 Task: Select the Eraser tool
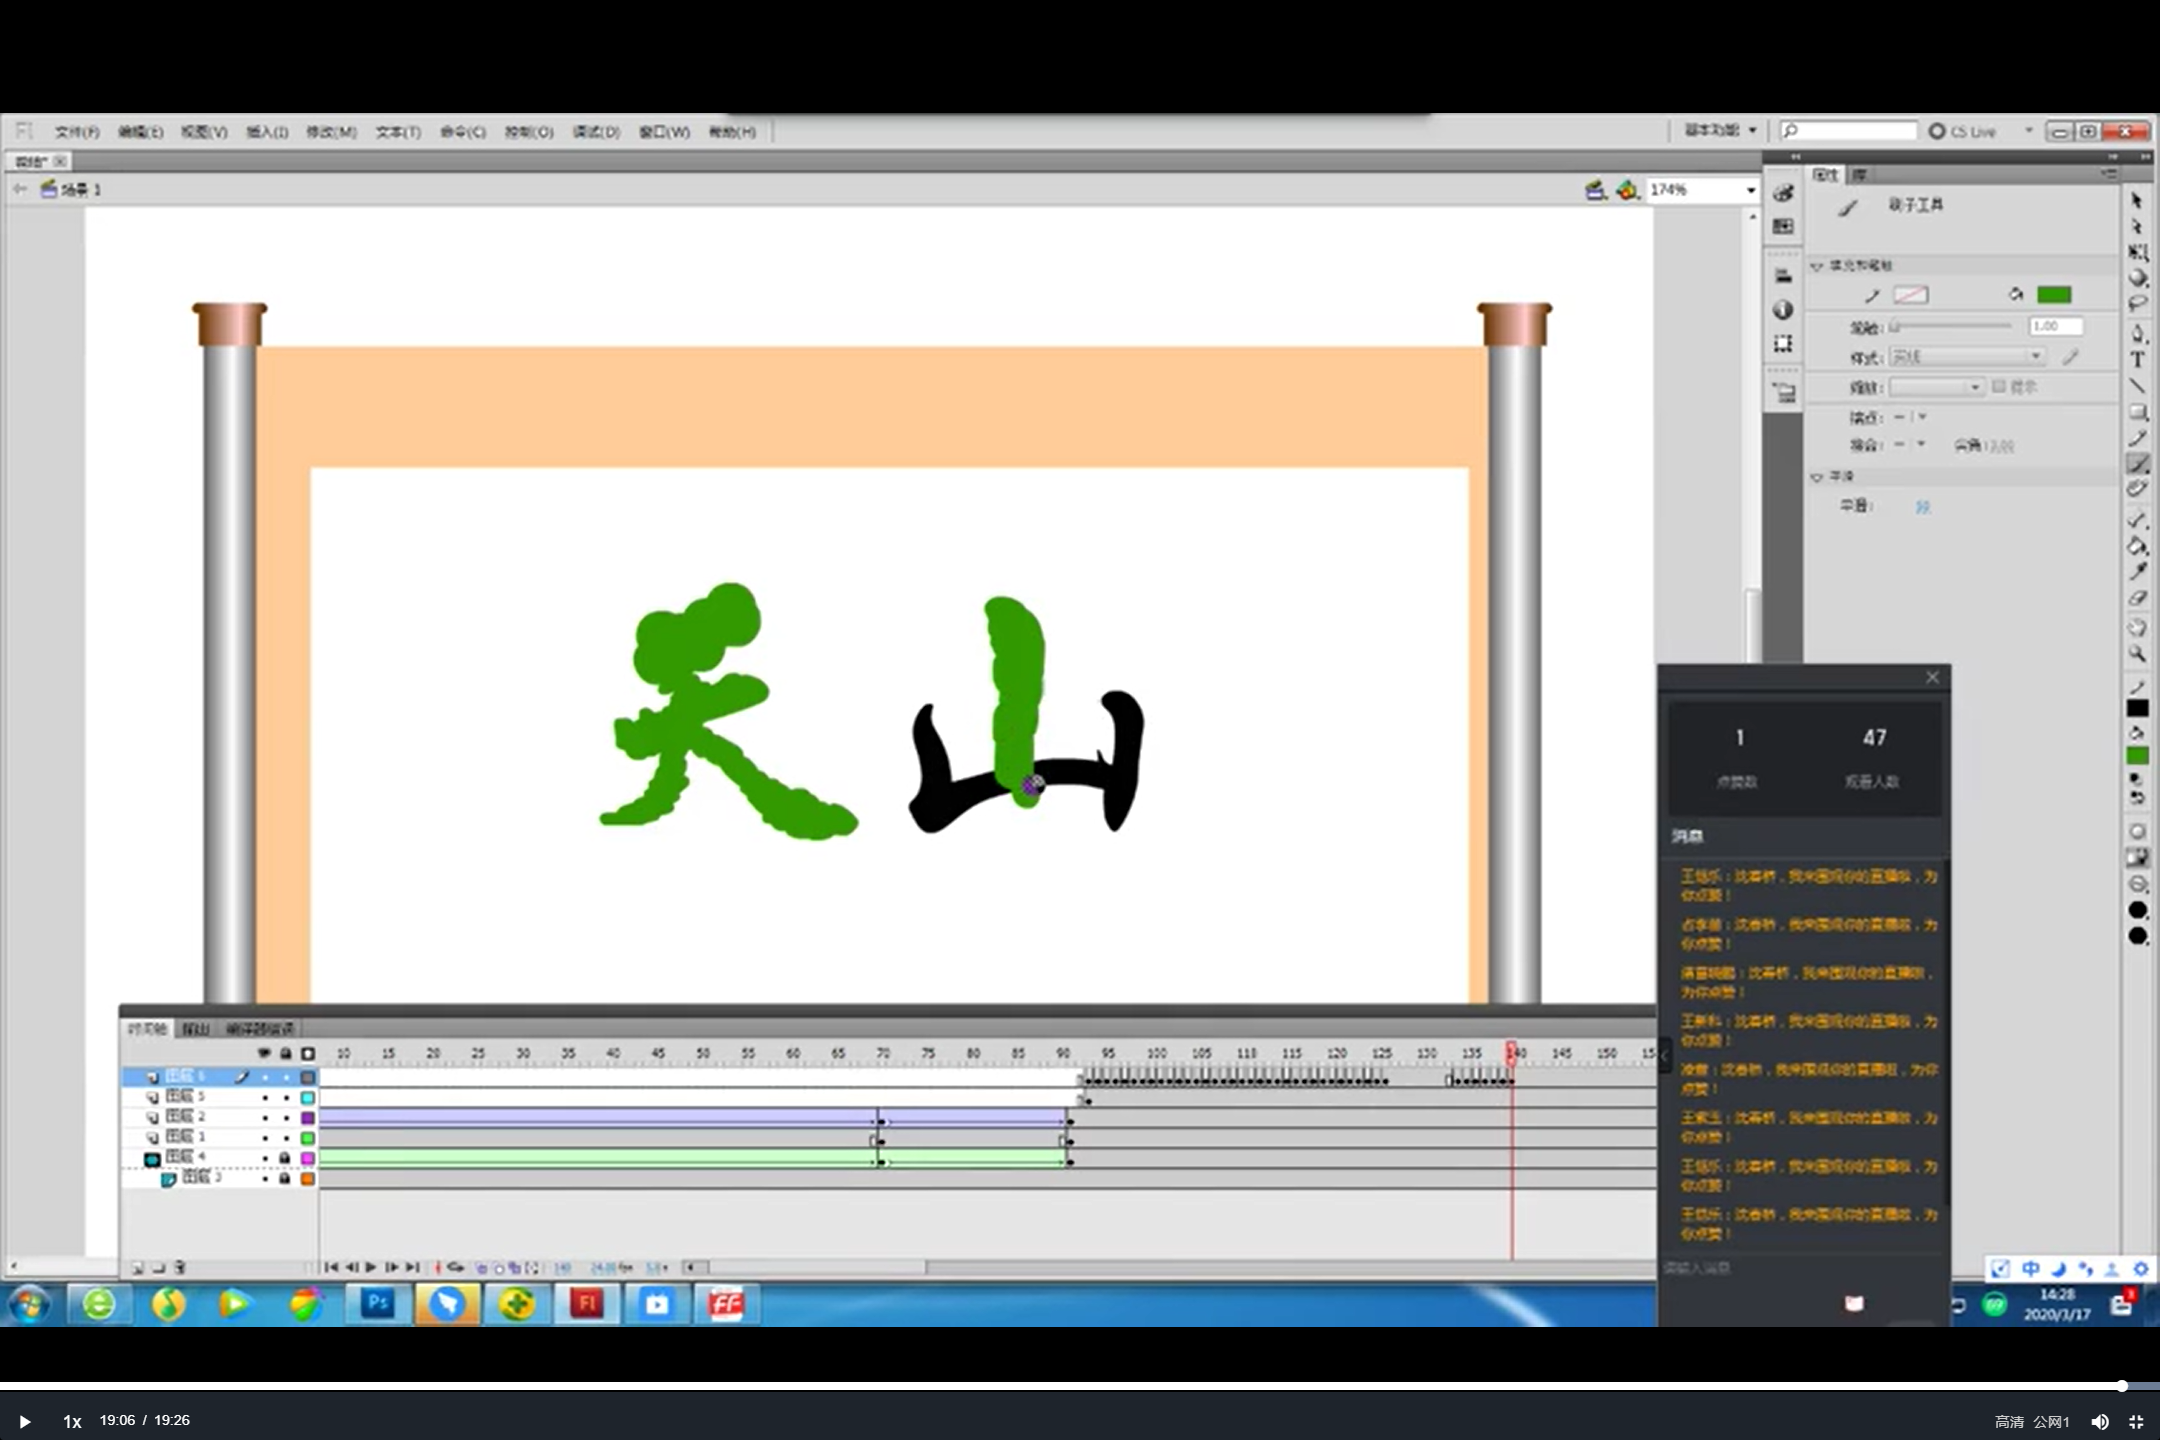(x=2137, y=598)
